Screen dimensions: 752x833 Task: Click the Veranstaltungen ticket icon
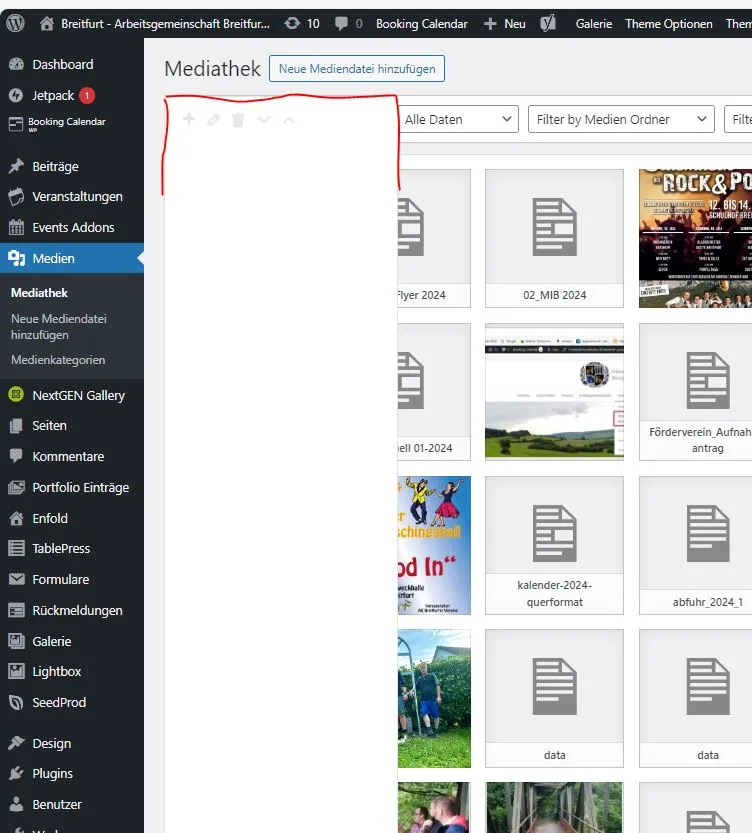(x=16, y=197)
